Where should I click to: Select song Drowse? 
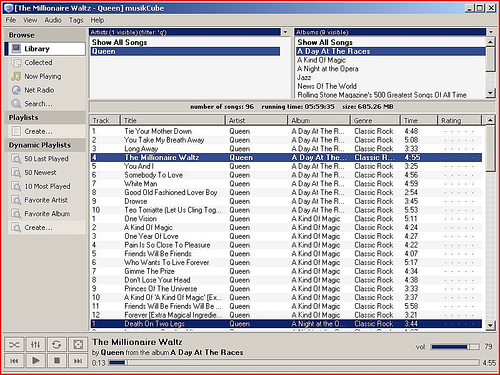pyautogui.click(x=286, y=201)
